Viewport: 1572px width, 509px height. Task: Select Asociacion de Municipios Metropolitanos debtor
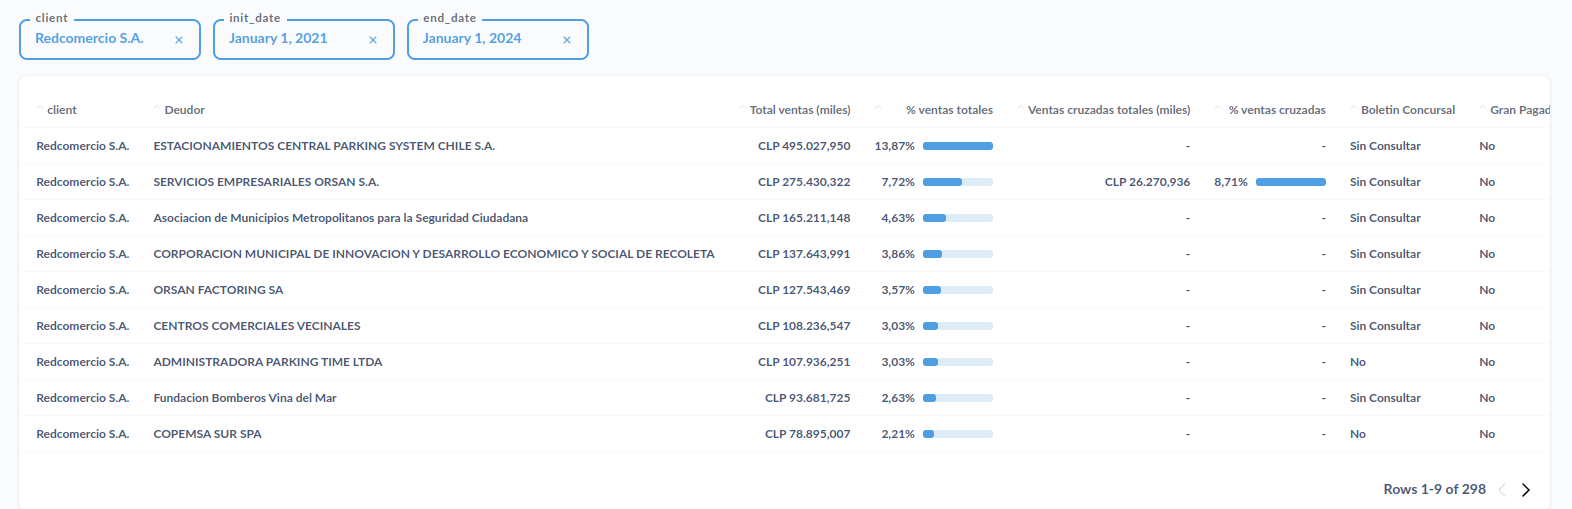[x=341, y=218]
